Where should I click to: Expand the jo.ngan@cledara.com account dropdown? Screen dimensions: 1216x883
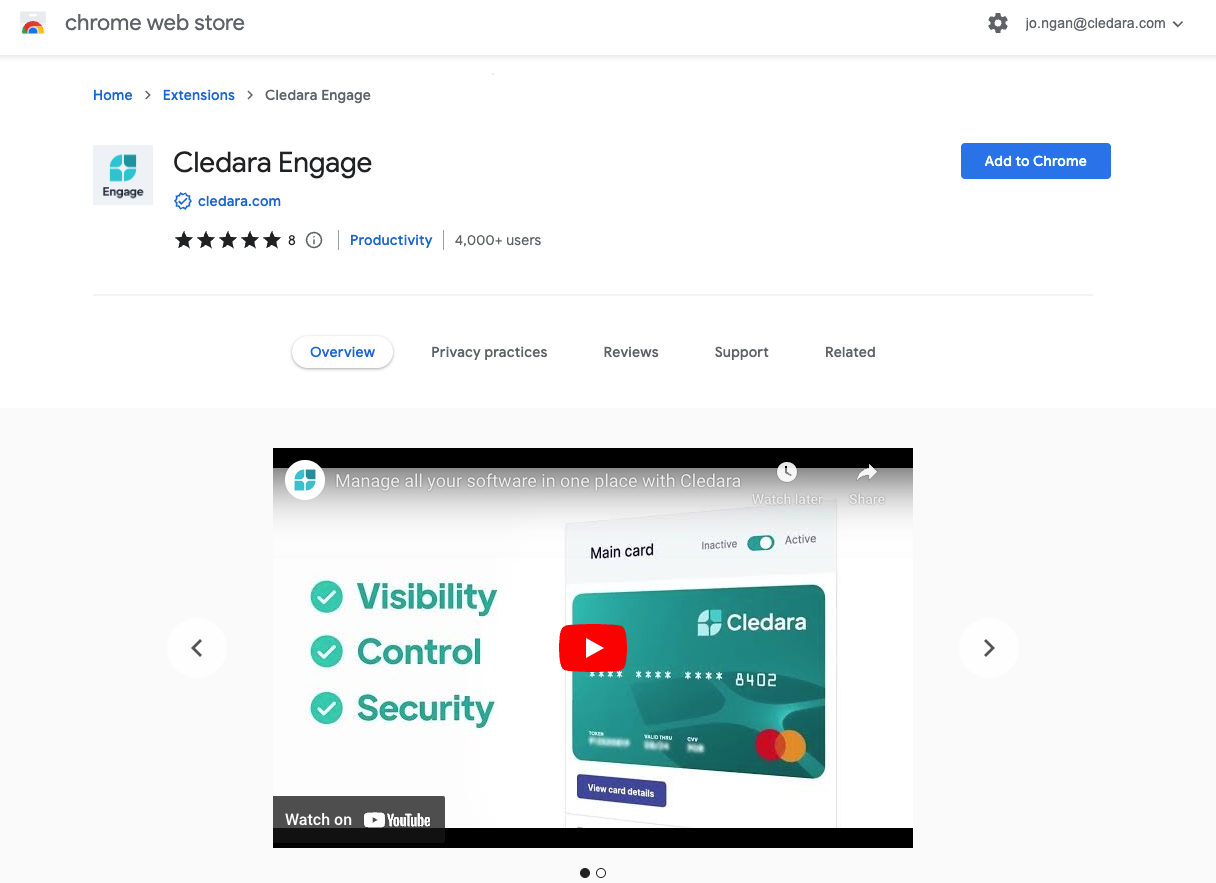(x=1105, y=23)
